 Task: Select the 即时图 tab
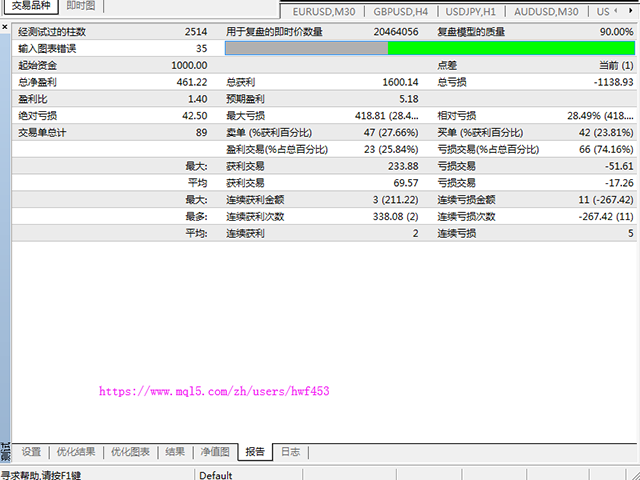(82, 5)
